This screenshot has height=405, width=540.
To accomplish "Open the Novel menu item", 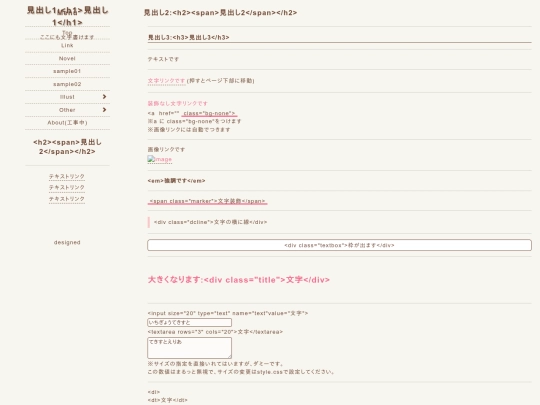I will tap(67, 59).
